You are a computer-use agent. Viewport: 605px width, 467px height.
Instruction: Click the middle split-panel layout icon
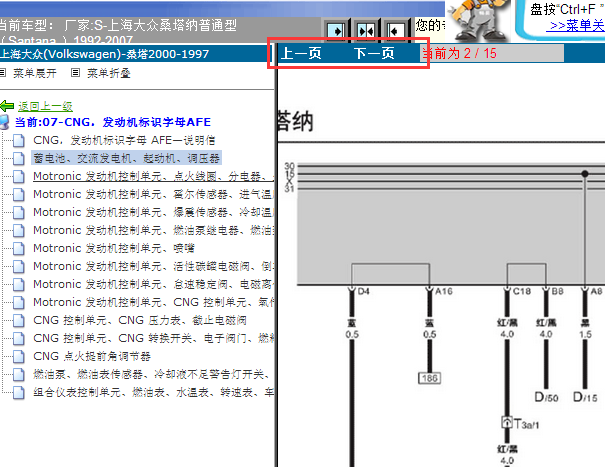(x=365, y=30)
